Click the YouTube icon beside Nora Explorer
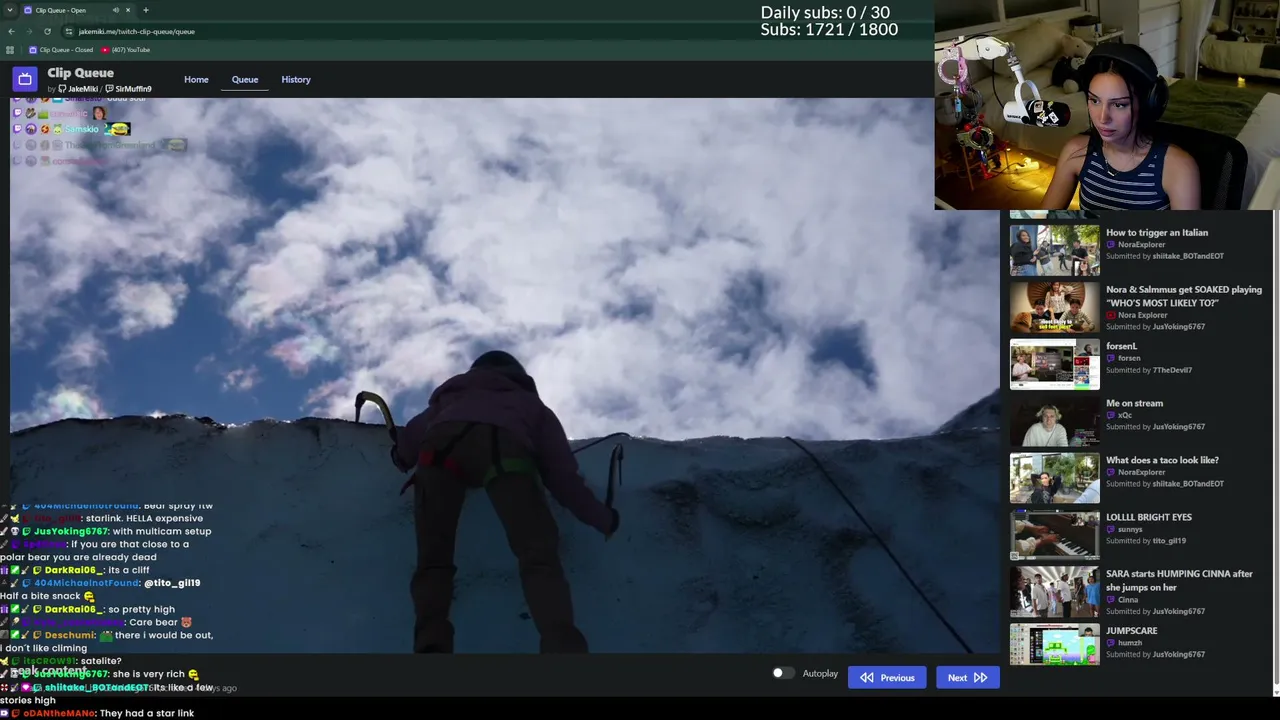1280x720 pixels. click(x=1110, y=315)
